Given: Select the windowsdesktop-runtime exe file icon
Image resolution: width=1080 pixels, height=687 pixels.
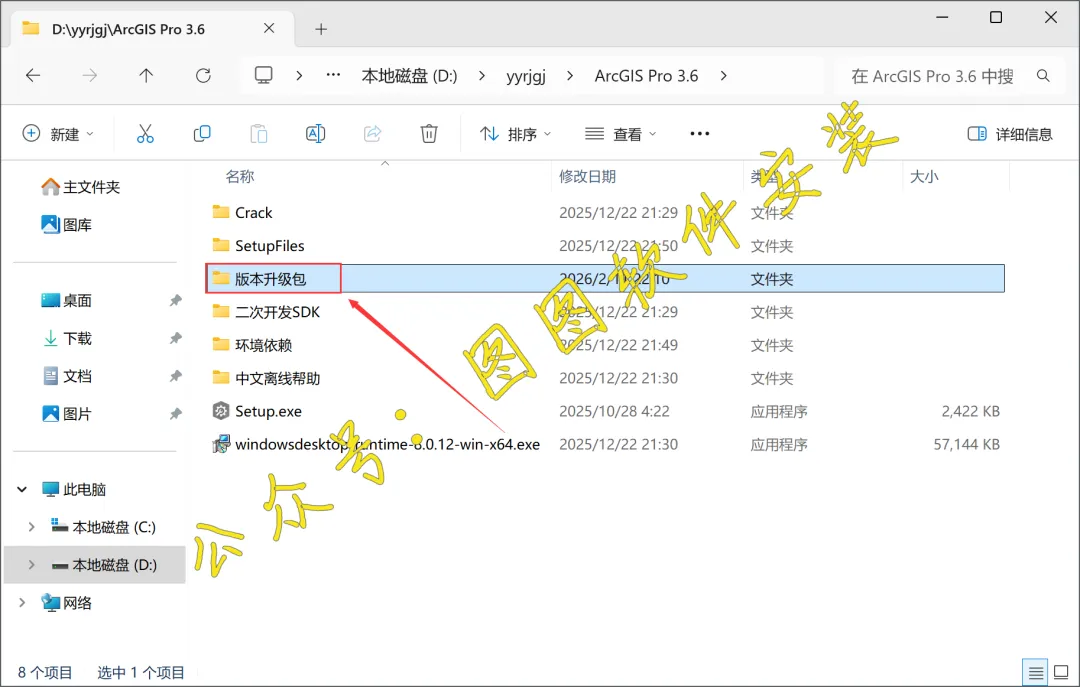Looking at the screenshot, I should point(220,444).
